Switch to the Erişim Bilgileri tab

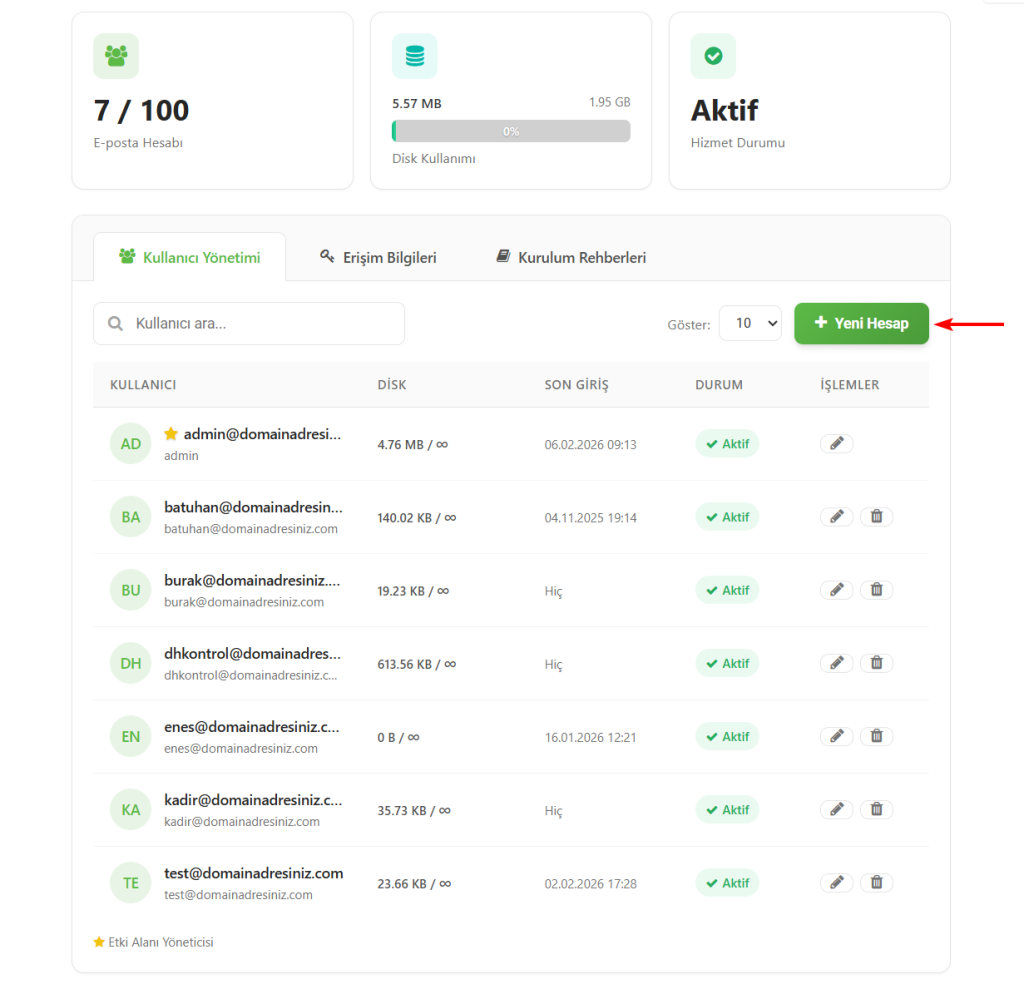[378, 257]
